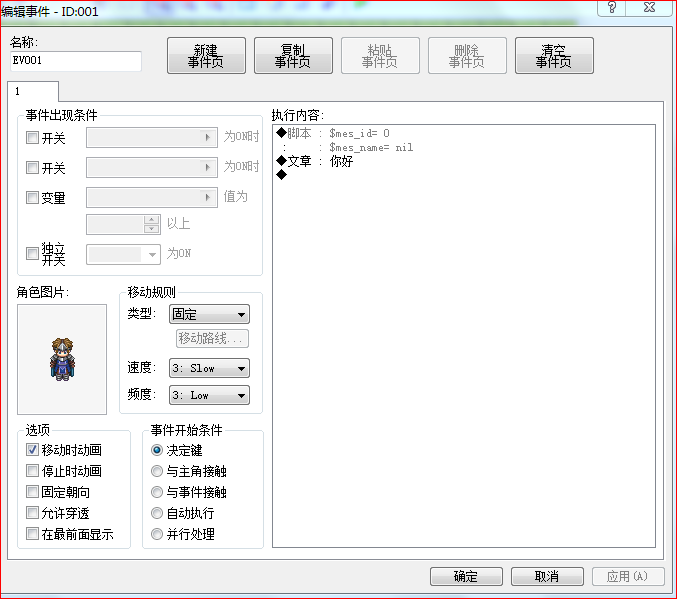The height and width of the screenshot is (599, 677).
Task: Confirm with the 确定 button
Action: pos(466,576)
